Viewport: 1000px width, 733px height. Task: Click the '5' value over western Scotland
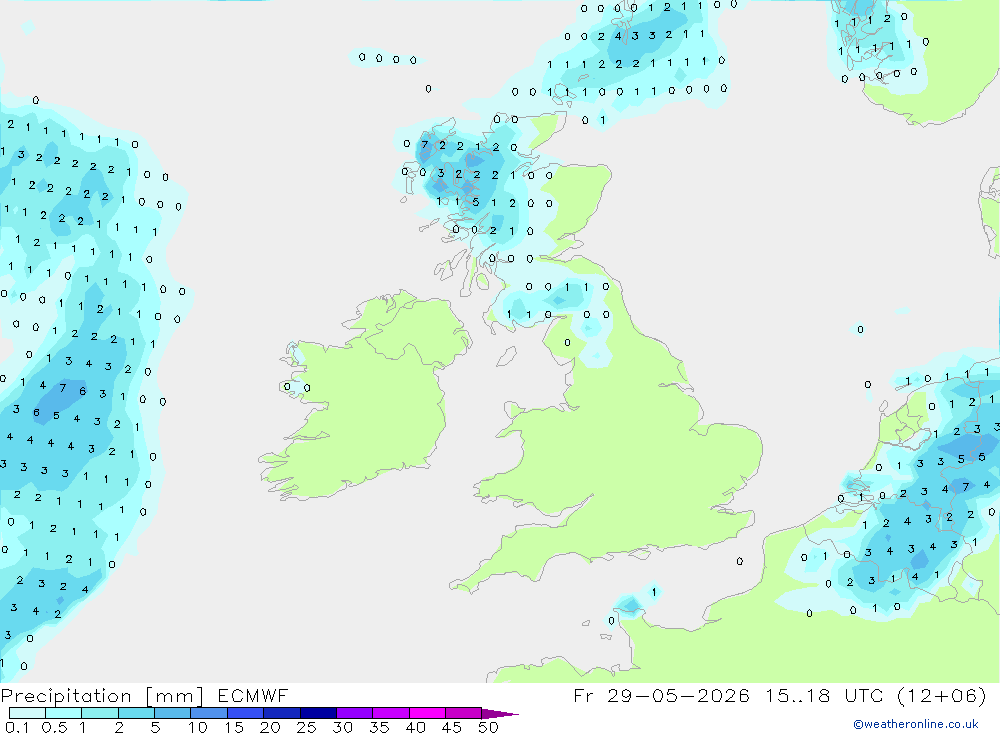[476, 202]
